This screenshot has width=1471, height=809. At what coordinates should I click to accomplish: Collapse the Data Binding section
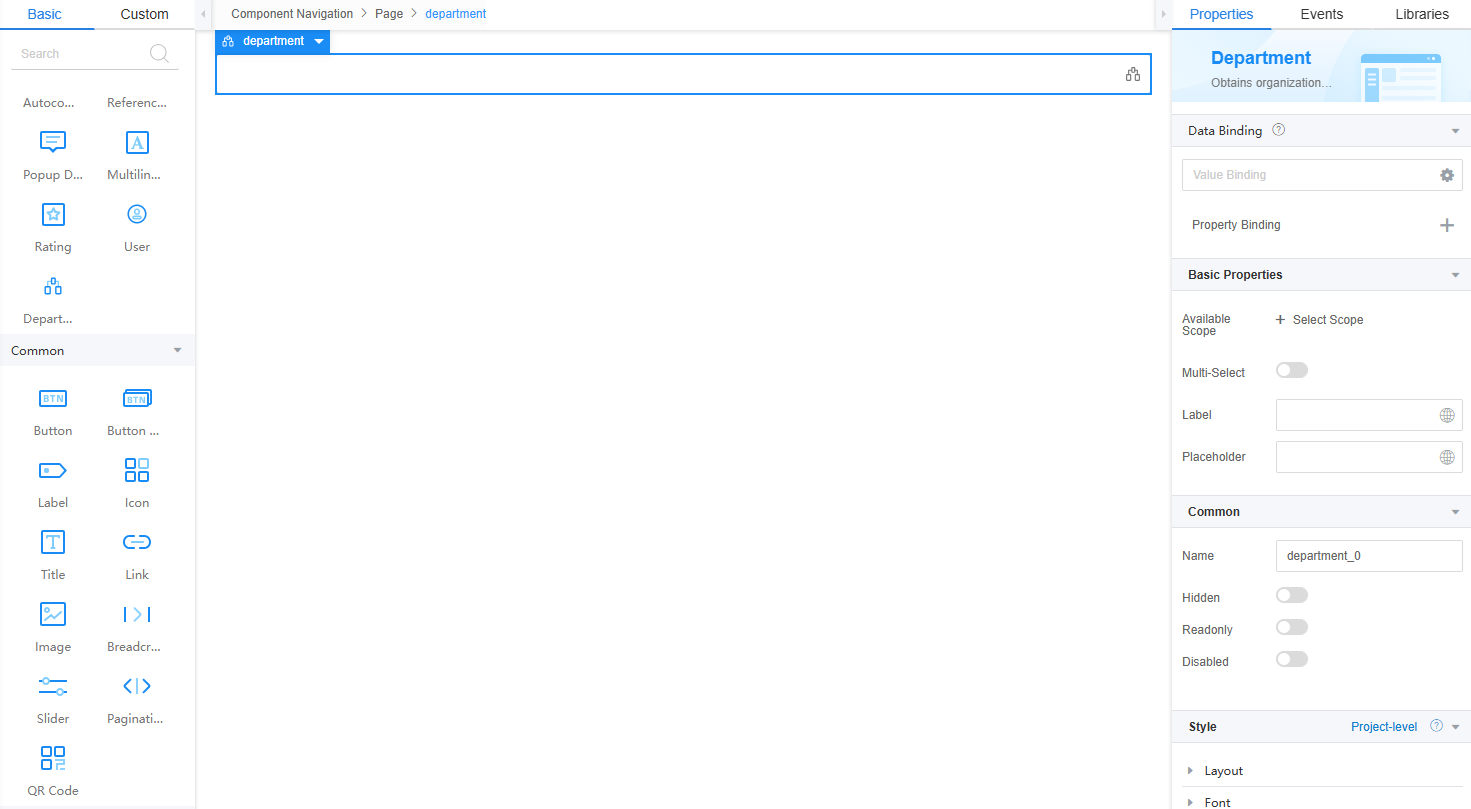pyautogui.click(x=1455, y=131)
